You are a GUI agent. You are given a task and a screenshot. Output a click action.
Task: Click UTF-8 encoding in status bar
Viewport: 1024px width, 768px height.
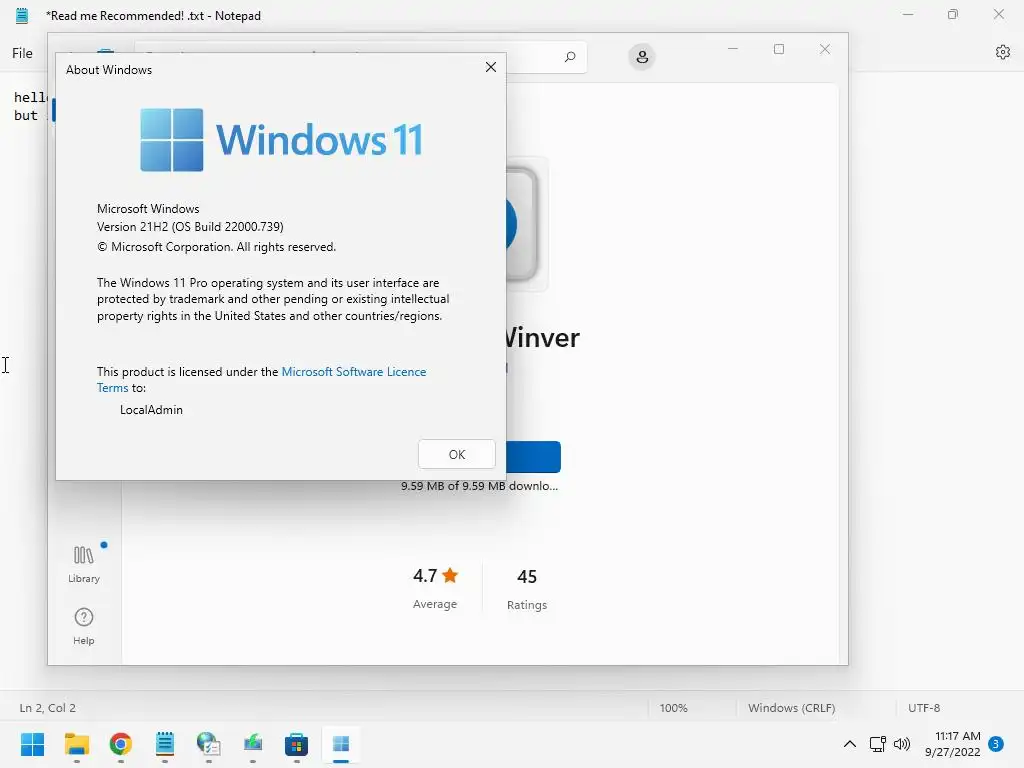point(924,708)
